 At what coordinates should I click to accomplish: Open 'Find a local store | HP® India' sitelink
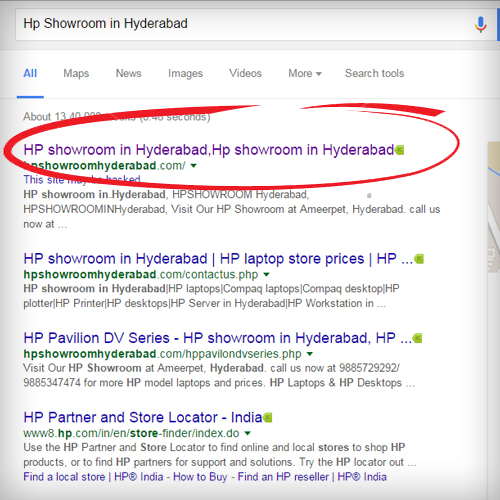93,477
